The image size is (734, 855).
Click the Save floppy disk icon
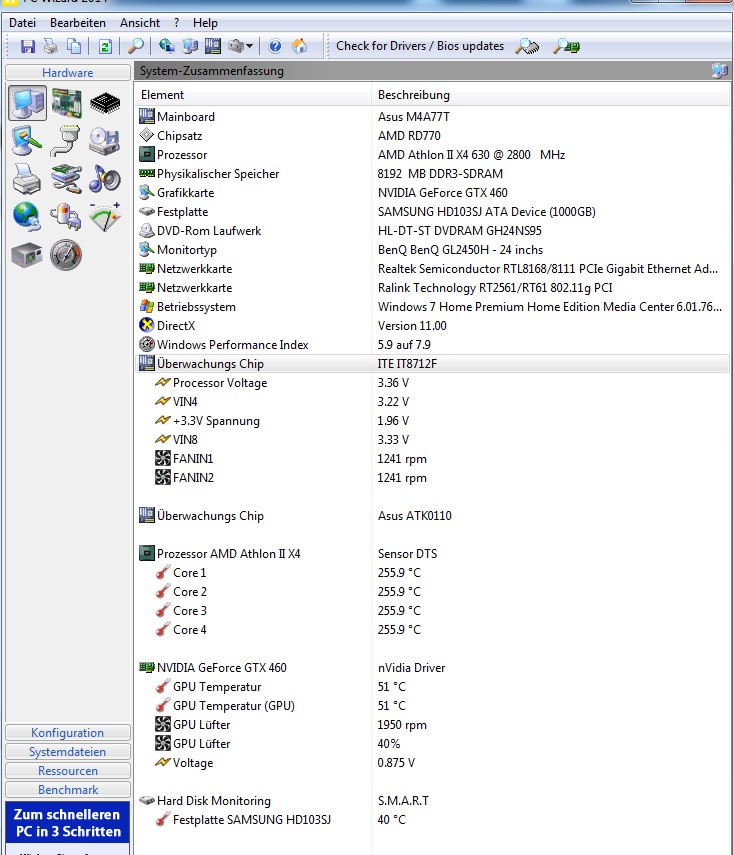[x=28, y=46]
